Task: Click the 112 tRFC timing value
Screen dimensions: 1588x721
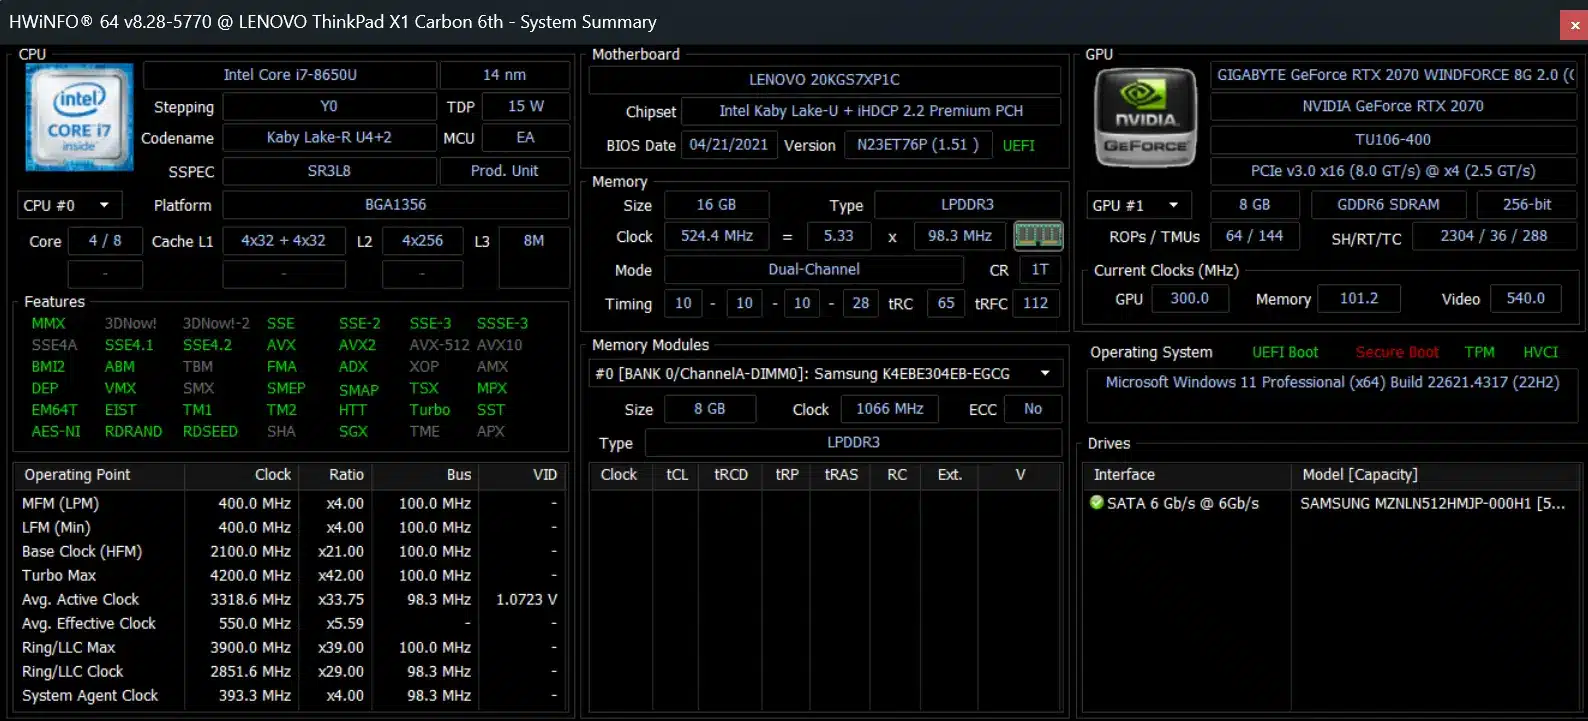Action: point(1036,303)
